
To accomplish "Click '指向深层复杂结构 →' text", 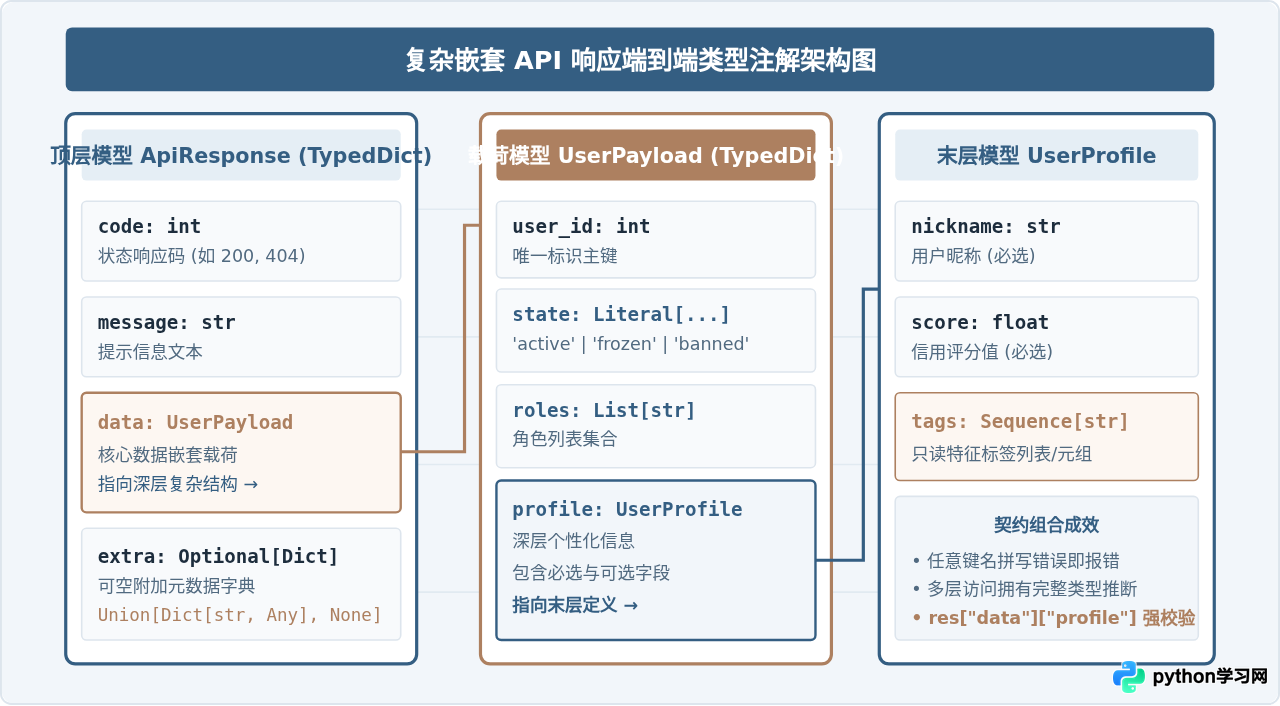I will point(178,484).
